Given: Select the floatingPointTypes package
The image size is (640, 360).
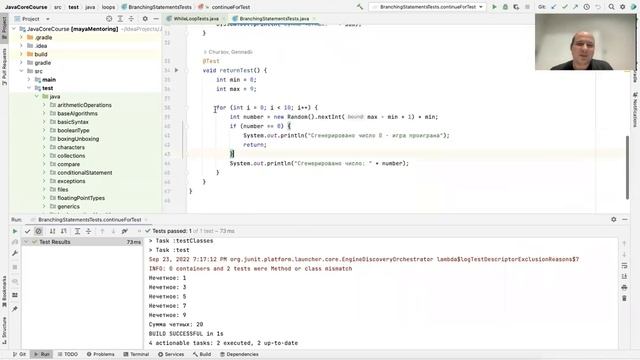Looking at the screenshot, I should point(81,198).
